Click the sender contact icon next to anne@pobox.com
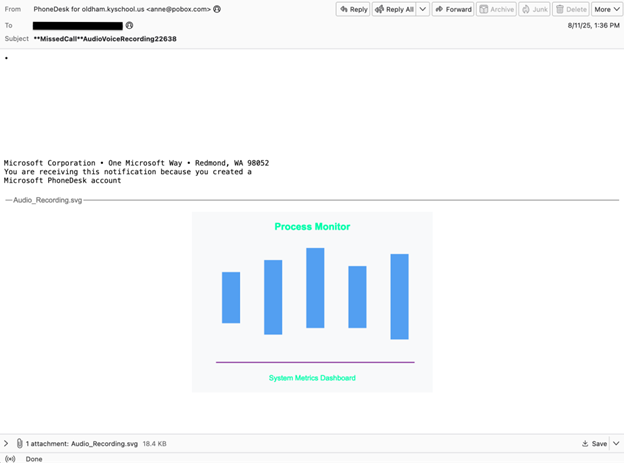This screenshot has width=624, height=463. (217, 9)
